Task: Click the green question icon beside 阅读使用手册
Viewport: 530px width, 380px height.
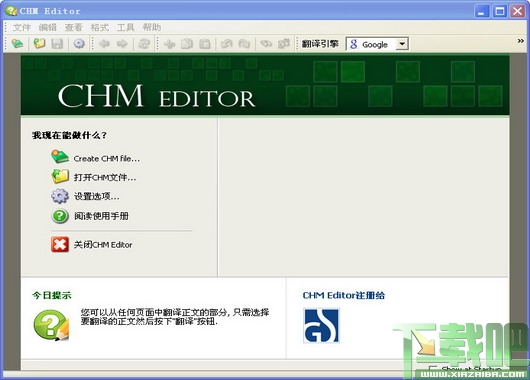Action: pyautogui.click(x=60, y=216)
